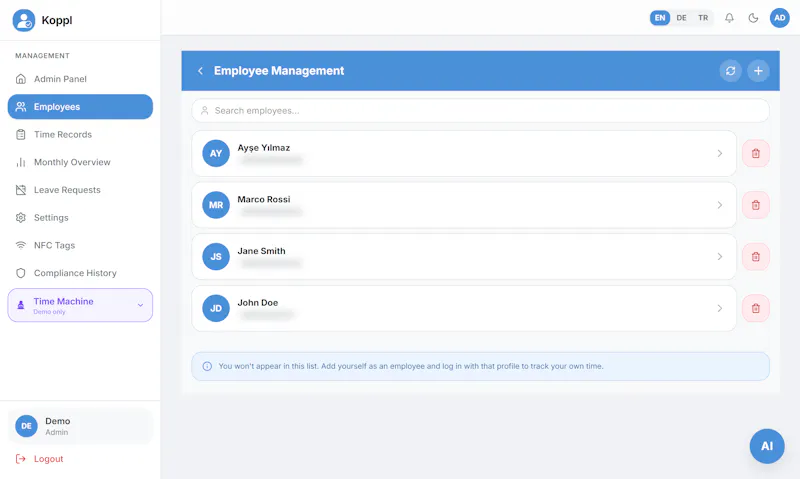800x479 pixels.
Task: Expand Marco Rossi row chevron
Action: pyautogui.click(x=719, y=205)
